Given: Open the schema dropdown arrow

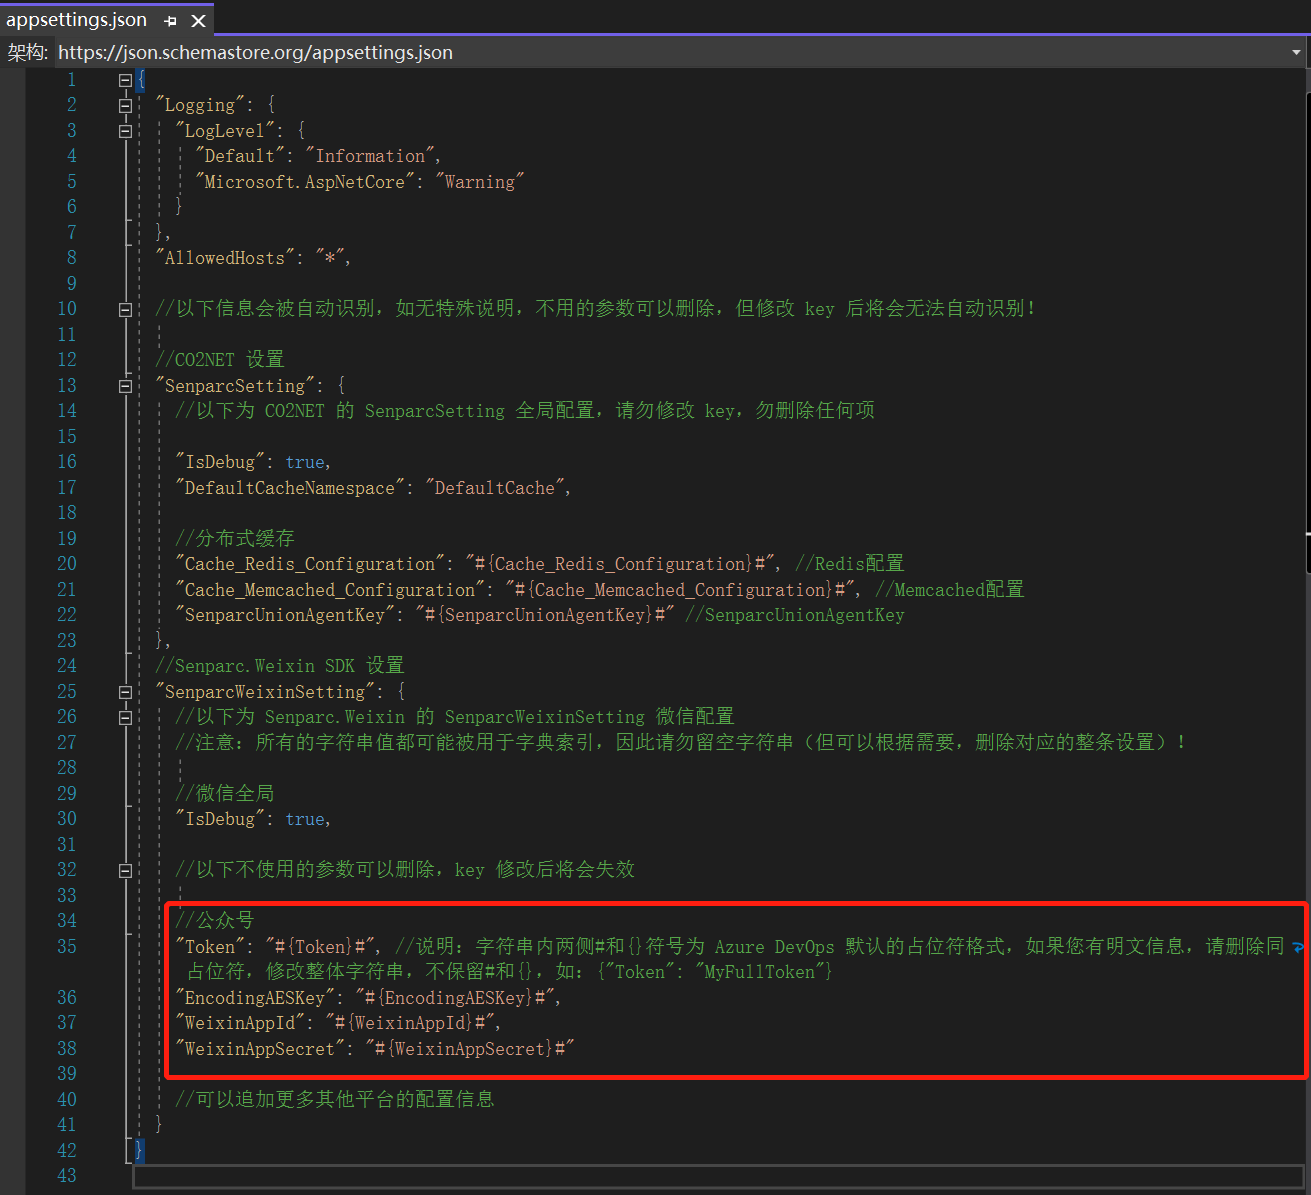Looking at the screenshot, I should click(1296, 53).
